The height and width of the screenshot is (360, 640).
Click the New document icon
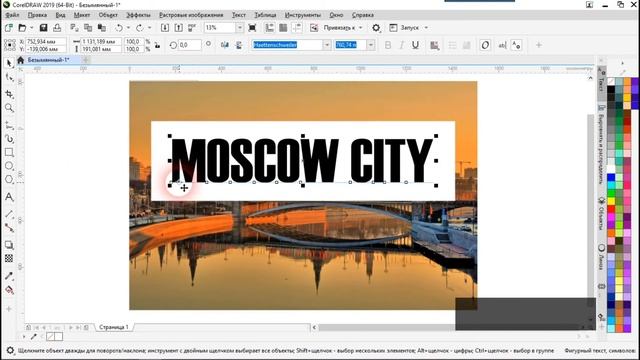9,28
